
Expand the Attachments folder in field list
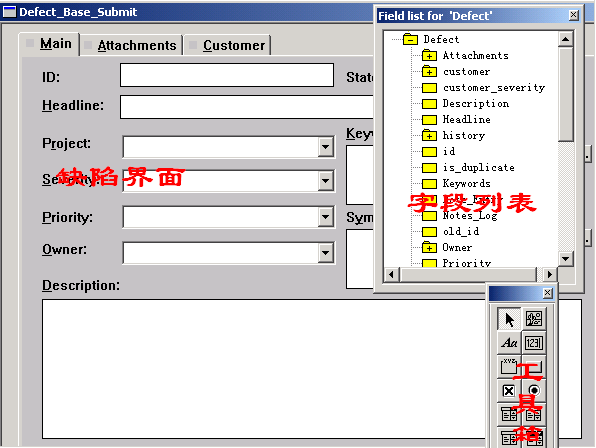(x=429, y=56)
